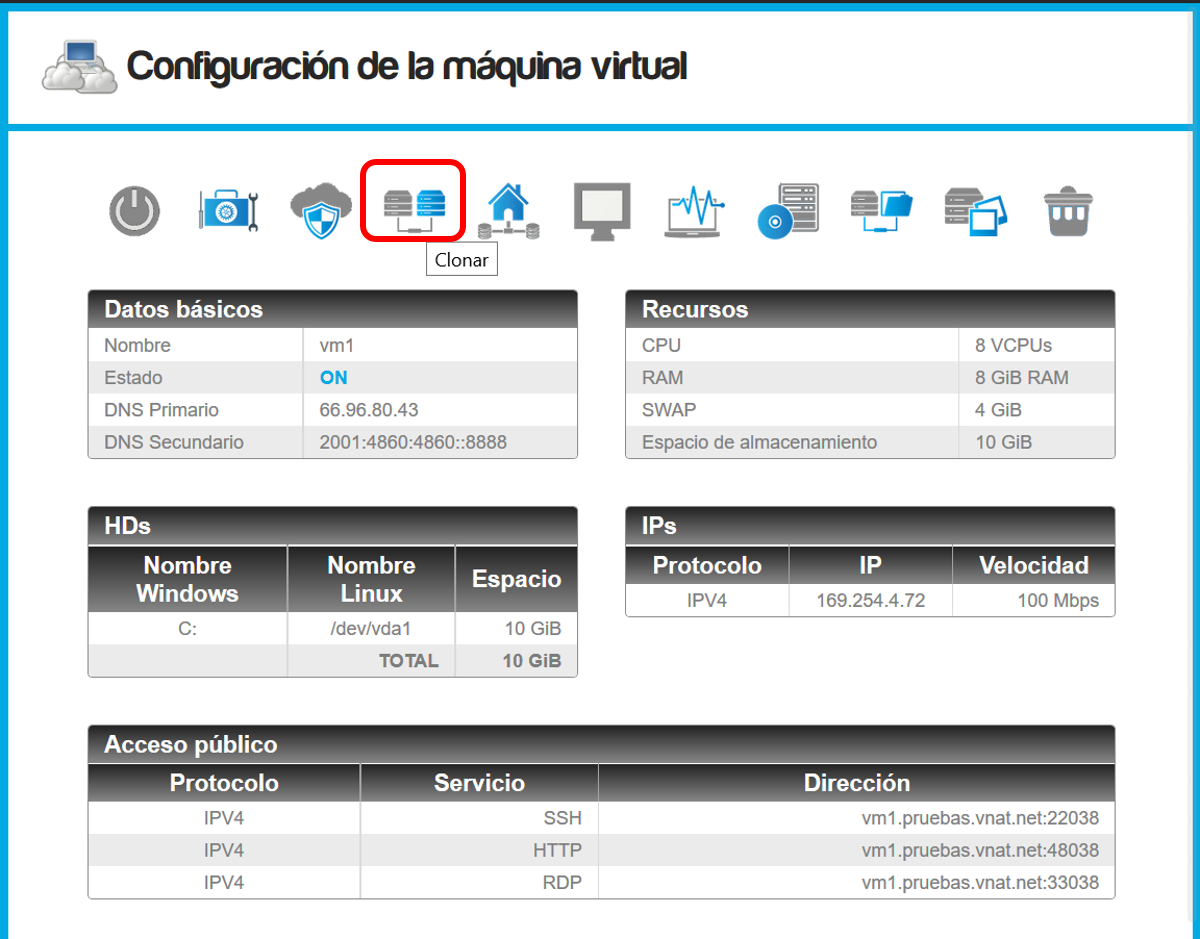Click the 8 GiB RAM value

1022,378
